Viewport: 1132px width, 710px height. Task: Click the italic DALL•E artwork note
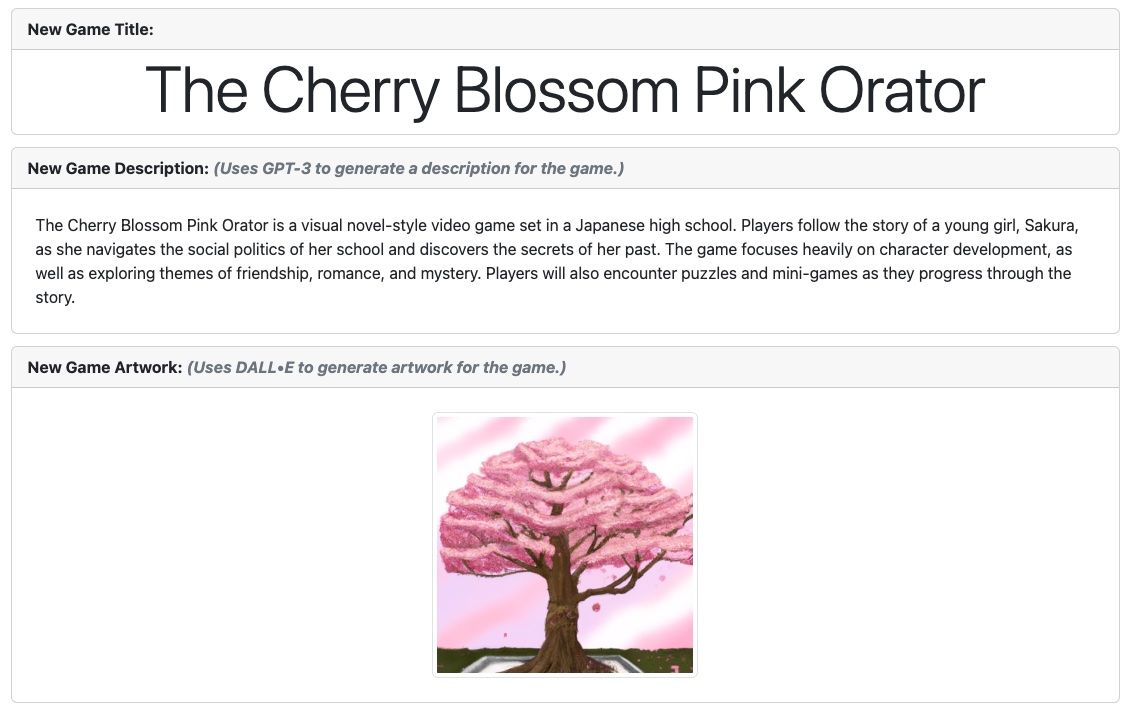[377, 367]
